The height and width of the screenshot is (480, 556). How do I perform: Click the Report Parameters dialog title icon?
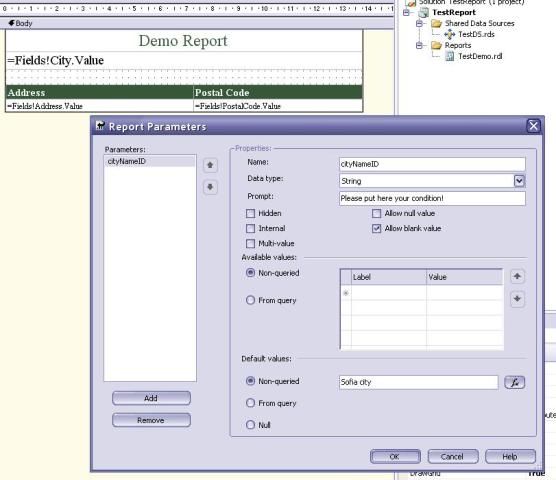[x=101, y=126]
